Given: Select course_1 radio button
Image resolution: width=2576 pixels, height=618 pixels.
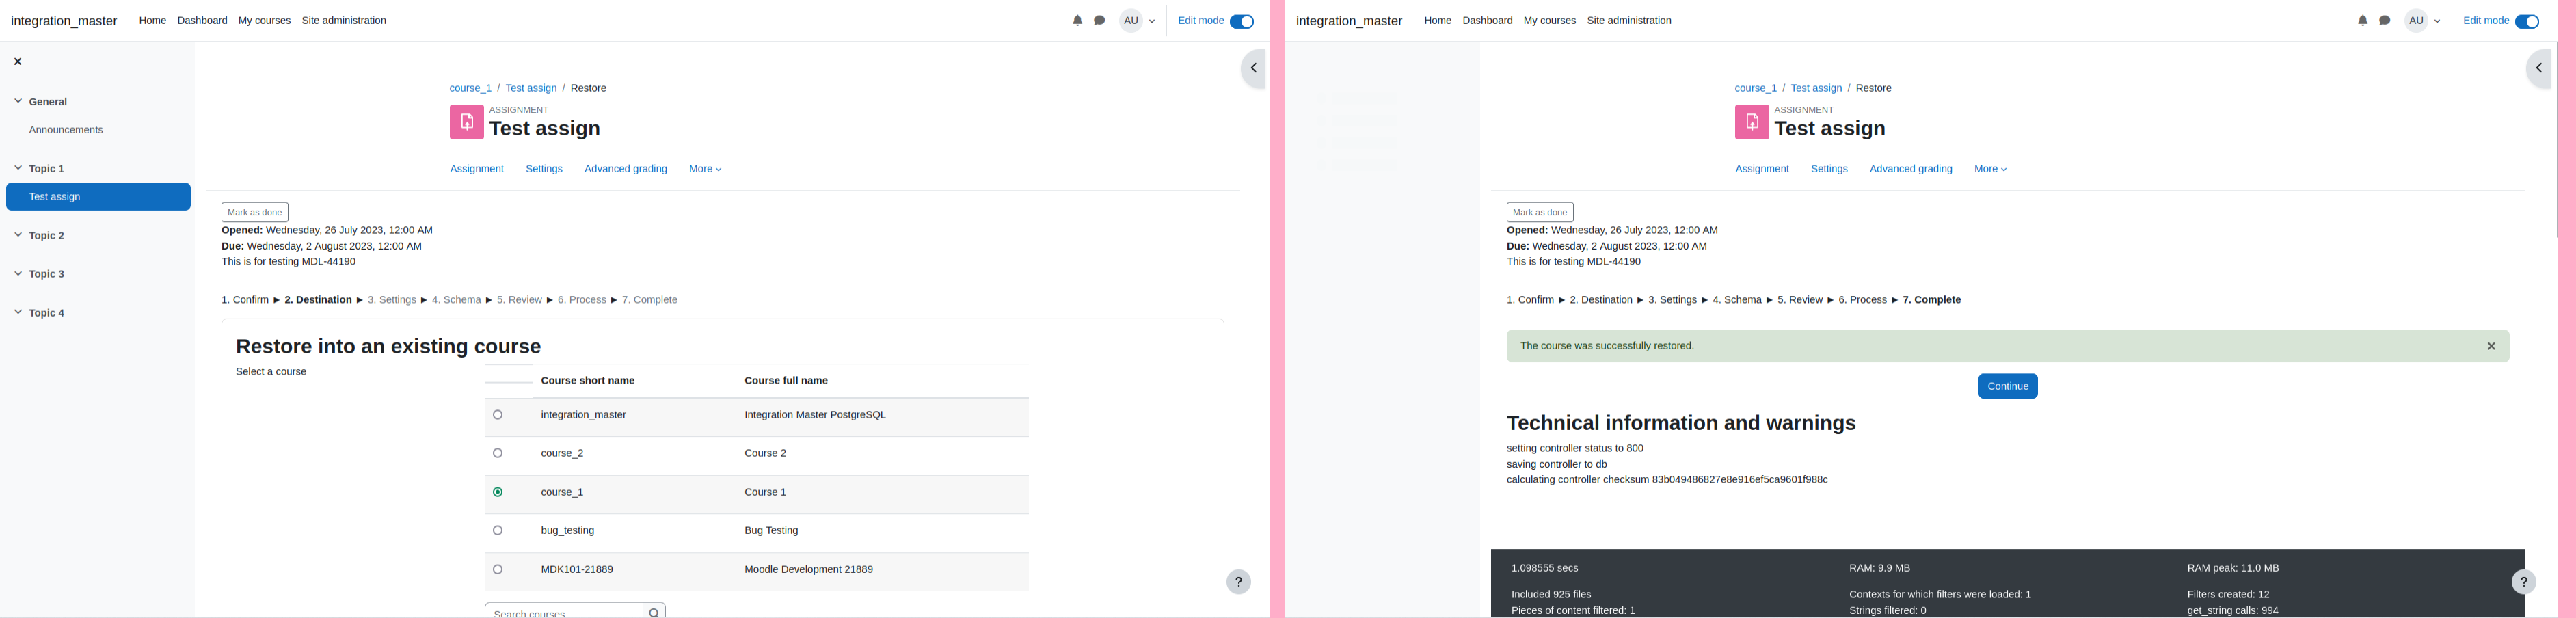Looking at the screenshot, I should pos(498,492).
